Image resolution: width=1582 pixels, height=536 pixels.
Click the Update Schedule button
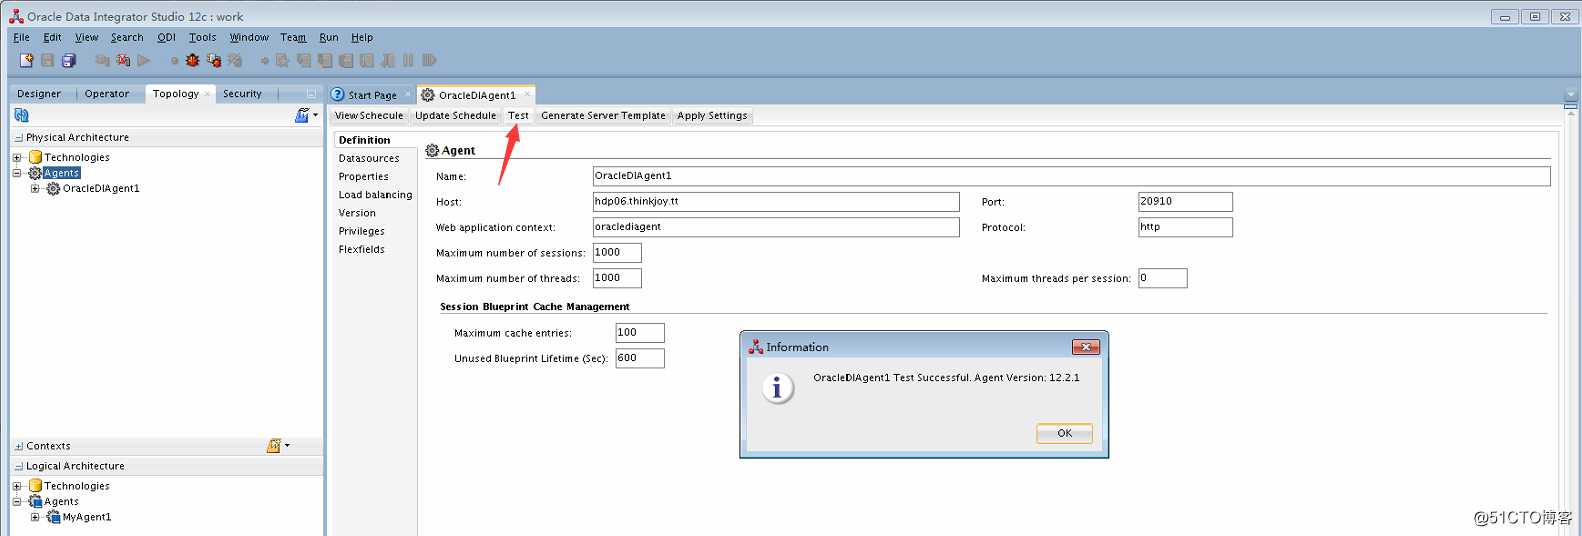[x=455, y=116]
